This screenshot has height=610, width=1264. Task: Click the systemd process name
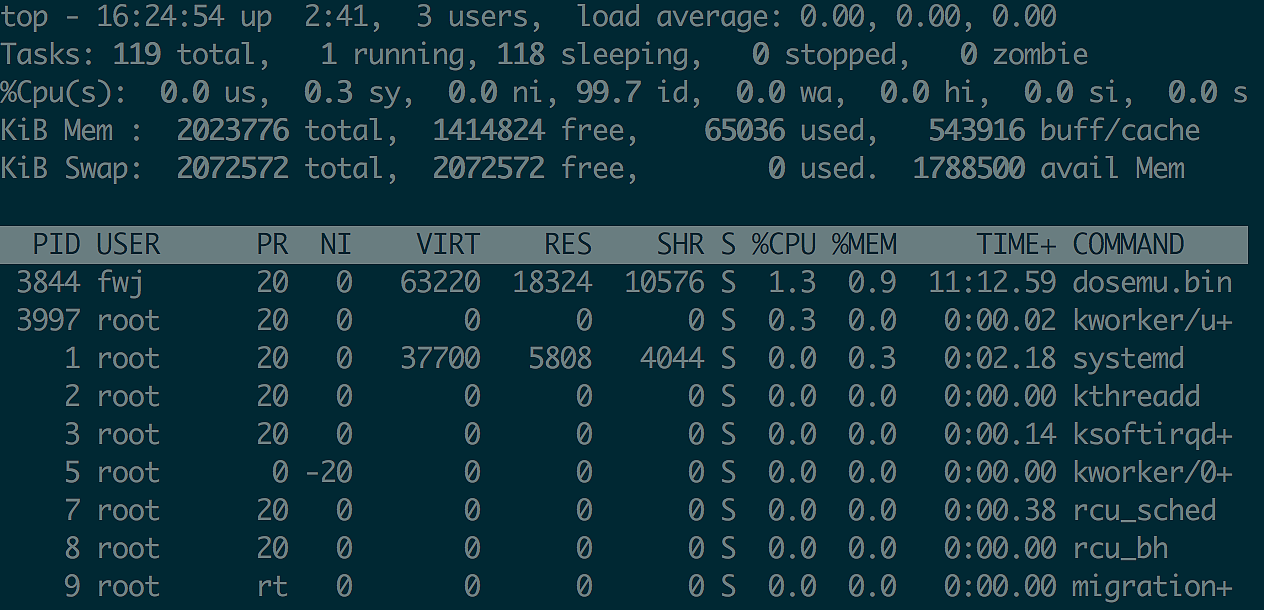tap(1128, 359)
